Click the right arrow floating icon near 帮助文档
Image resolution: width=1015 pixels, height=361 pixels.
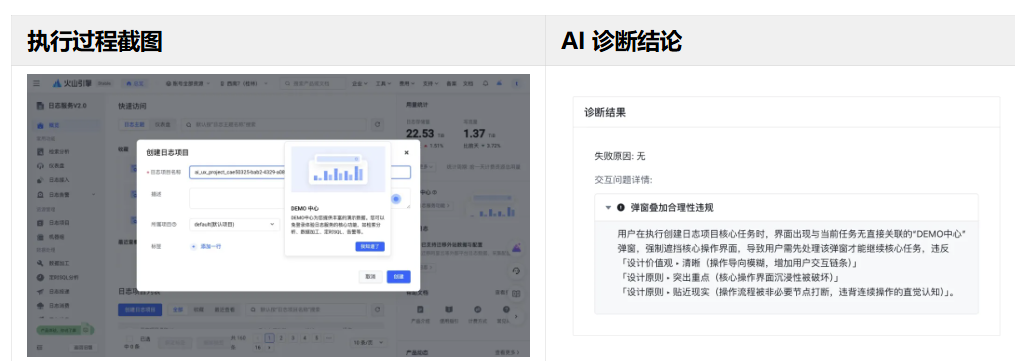516,316
